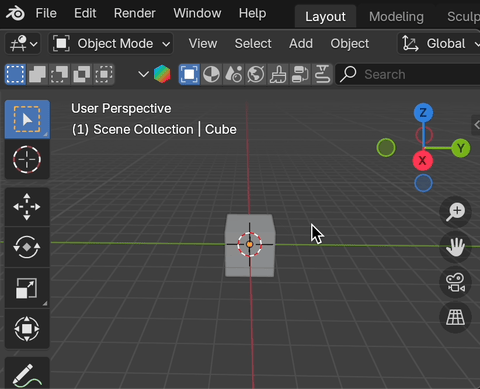Viewport: 480px width, 389px height.
Task: Switch to the Modeling workspace tab
Action: pos(396,17)
